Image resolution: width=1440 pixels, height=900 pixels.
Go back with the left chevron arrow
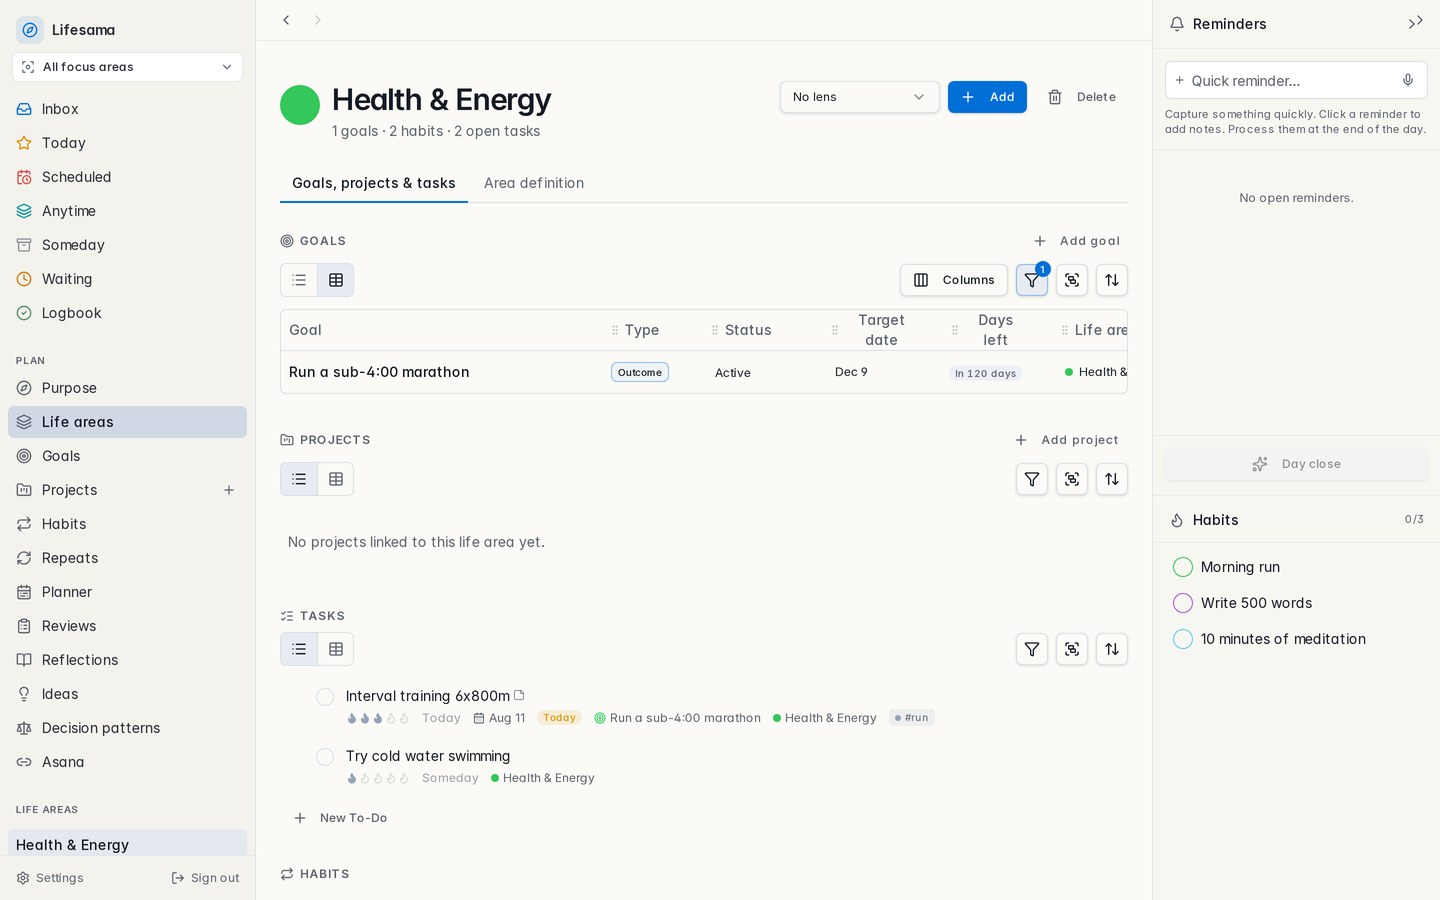(286, 20)
